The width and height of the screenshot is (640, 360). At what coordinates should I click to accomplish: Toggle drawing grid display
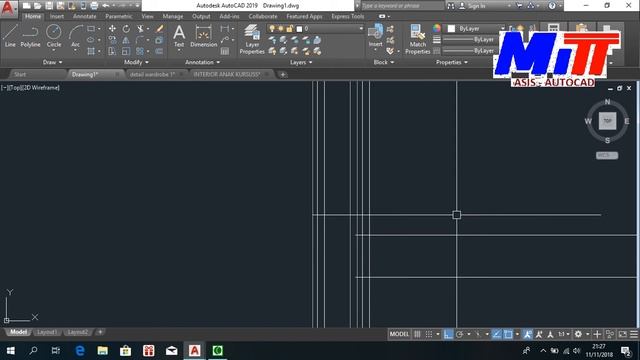417,334
